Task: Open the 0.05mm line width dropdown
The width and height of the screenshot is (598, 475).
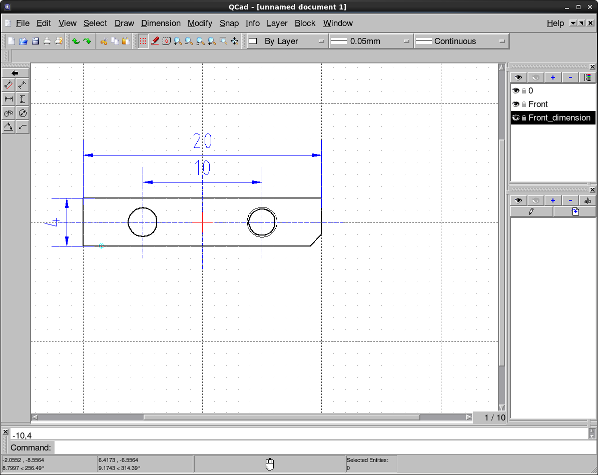Action: pos(370,41)
